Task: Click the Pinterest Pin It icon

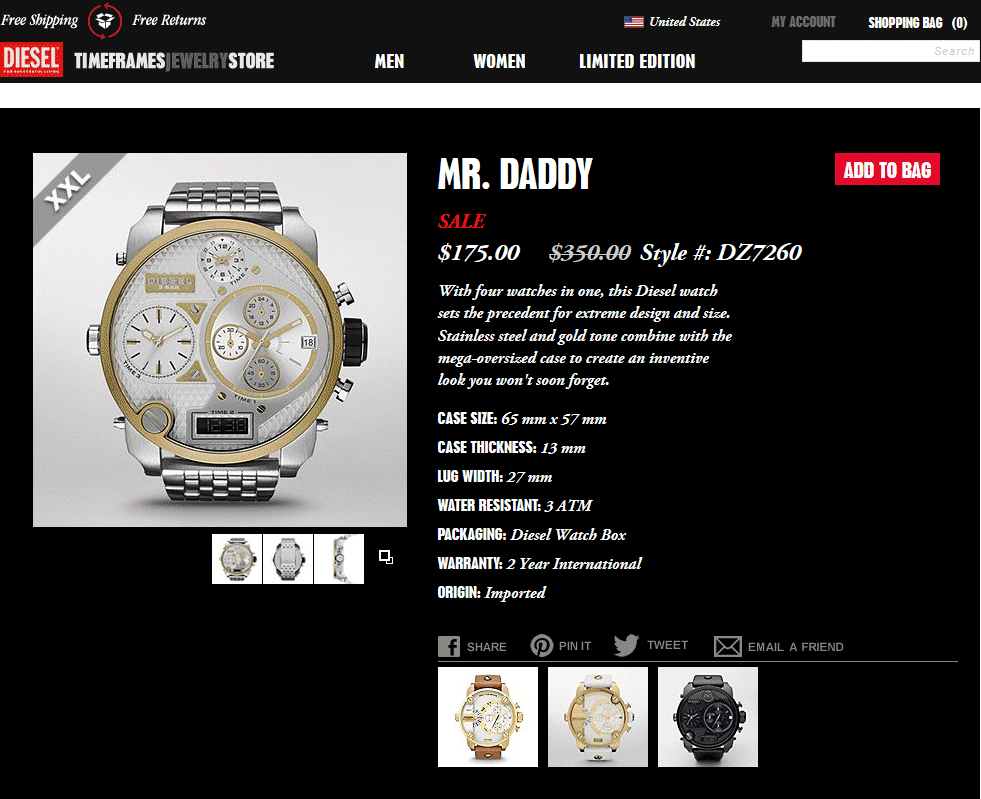Action: (x=541, y=645)
